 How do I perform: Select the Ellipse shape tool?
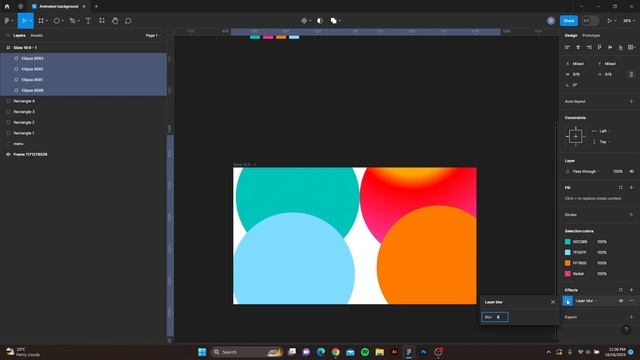57,21
